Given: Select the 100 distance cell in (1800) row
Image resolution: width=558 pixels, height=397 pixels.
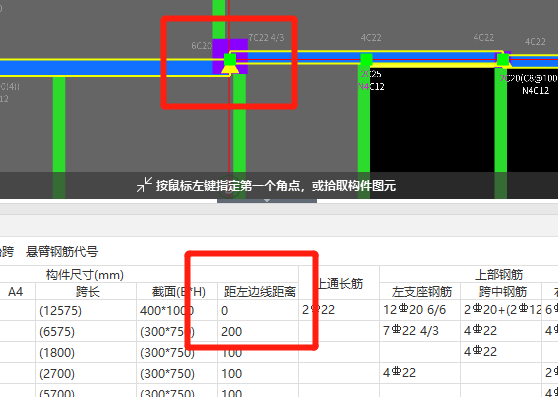Looking at the screenshot, I should click(x=258, y=353).
